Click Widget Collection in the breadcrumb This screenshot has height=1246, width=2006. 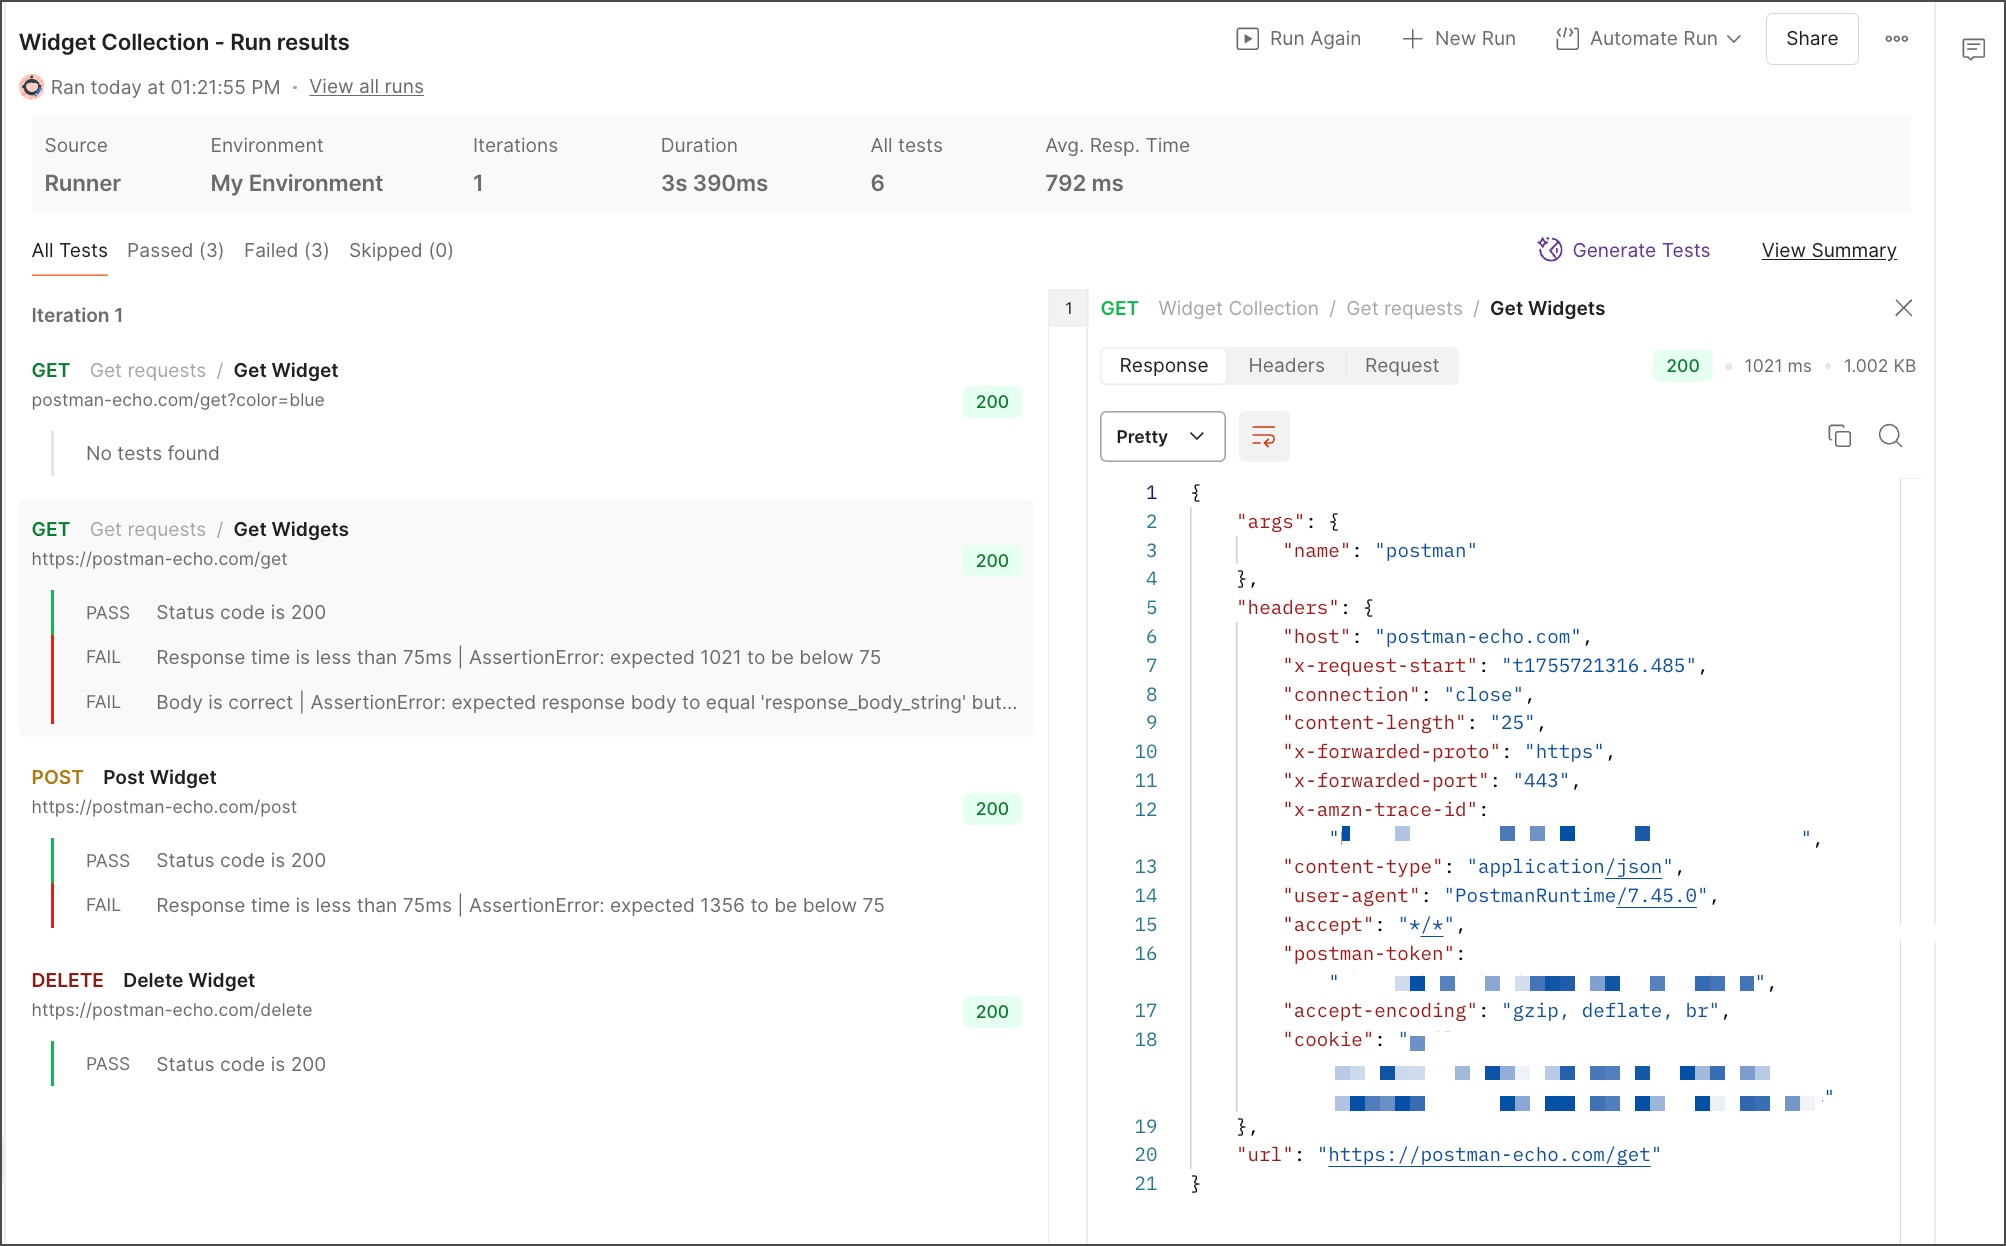click(1238, 309)
